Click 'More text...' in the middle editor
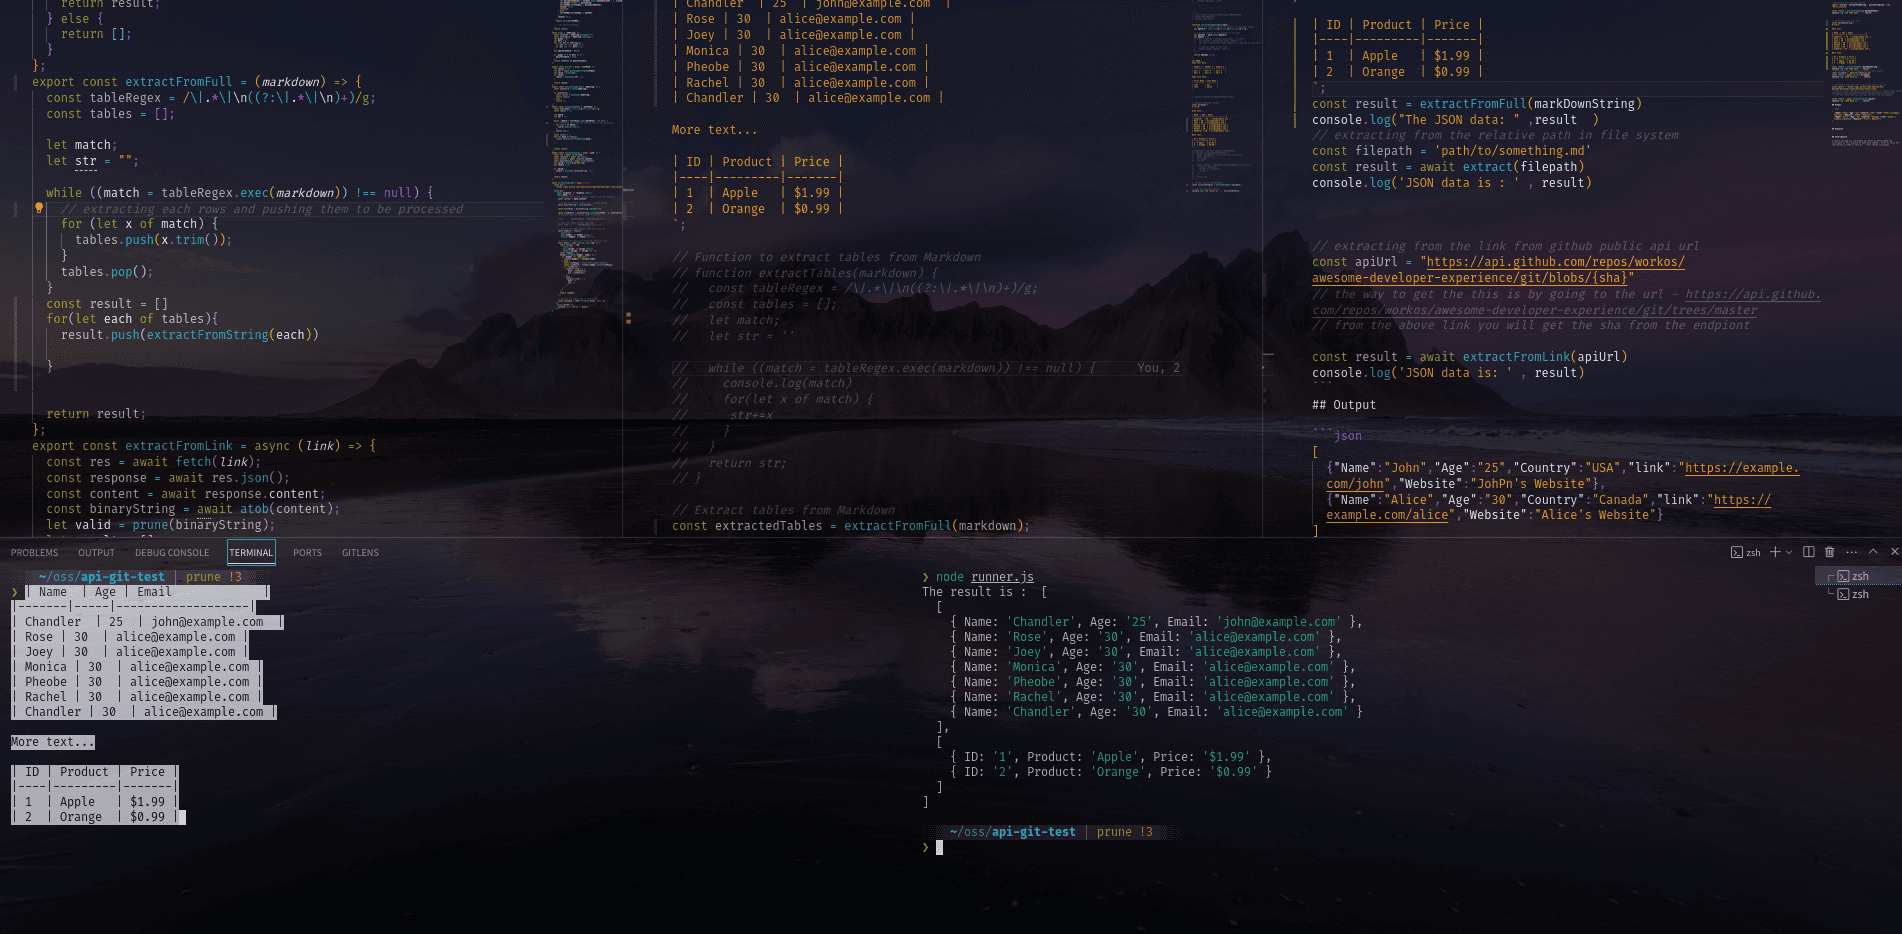Viewport: 1902px width, 934px height. 714,130
